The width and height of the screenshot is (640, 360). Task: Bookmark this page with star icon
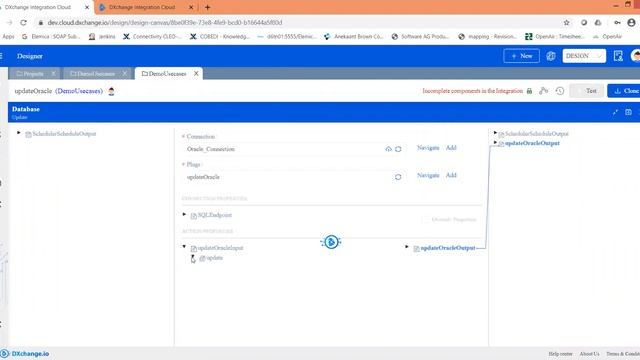567,23
